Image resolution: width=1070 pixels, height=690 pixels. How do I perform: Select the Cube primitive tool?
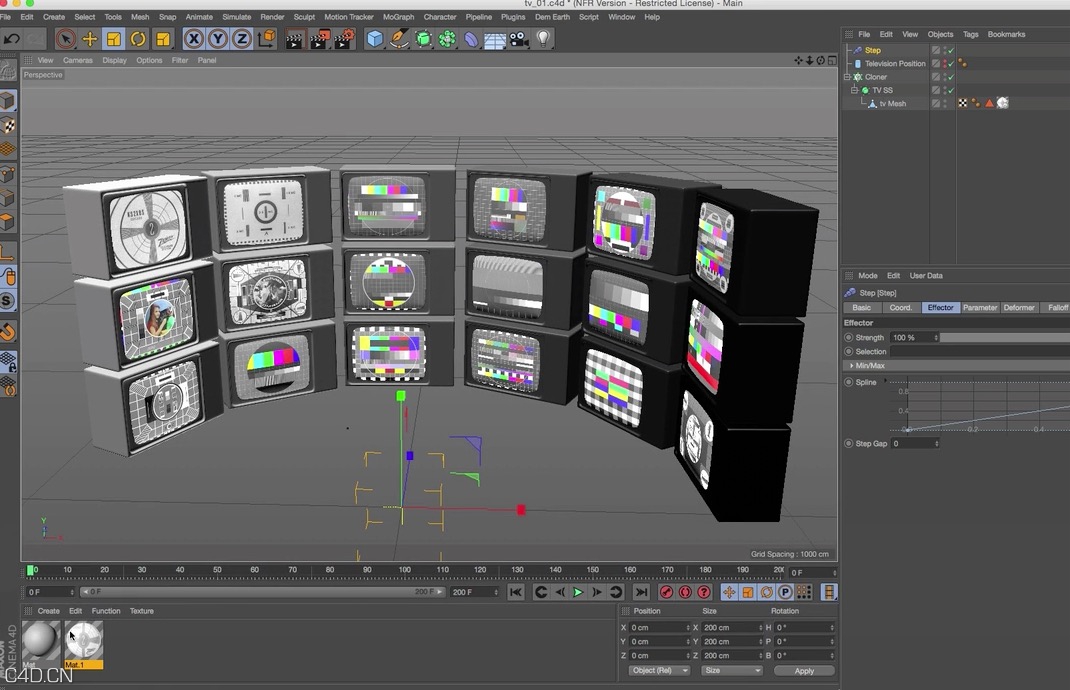[373, 39]
